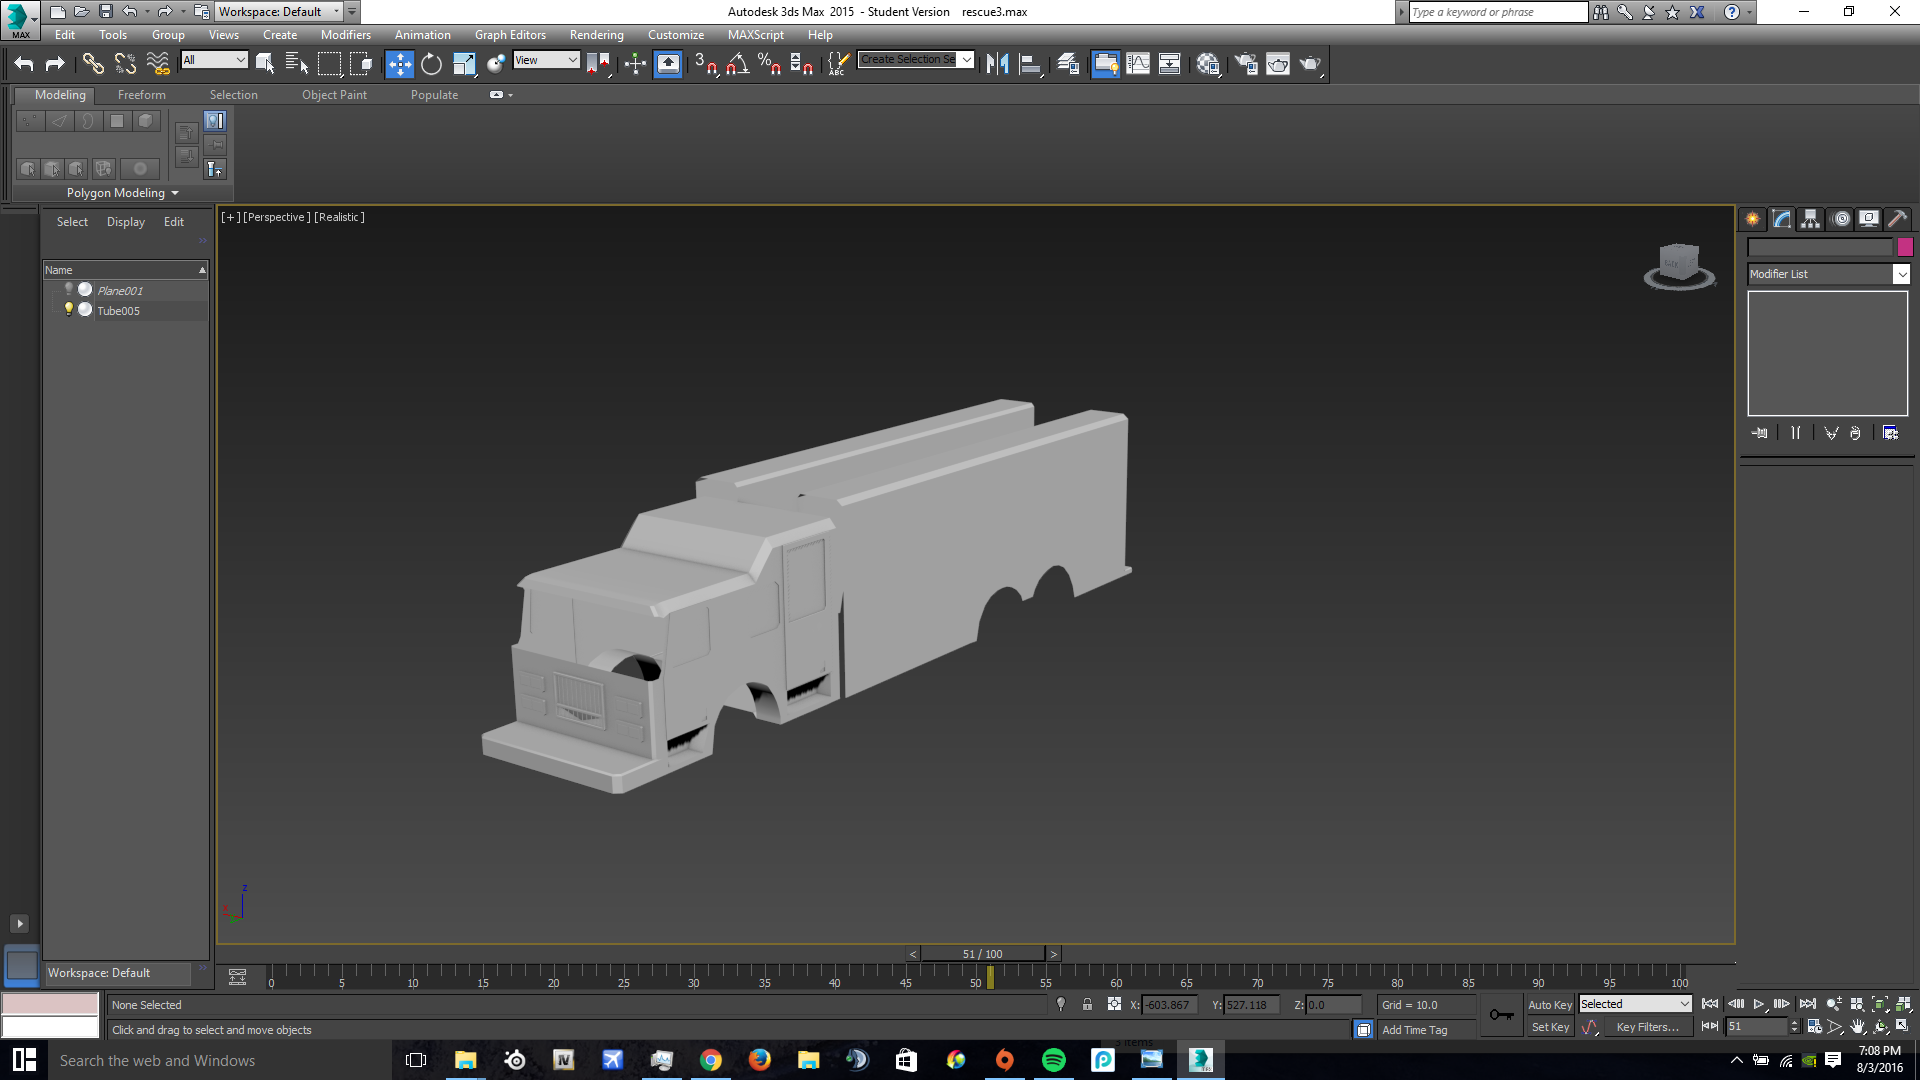Open the Material Editor
This screenshot has height=1080, width=1920.
coord(1208,64)
